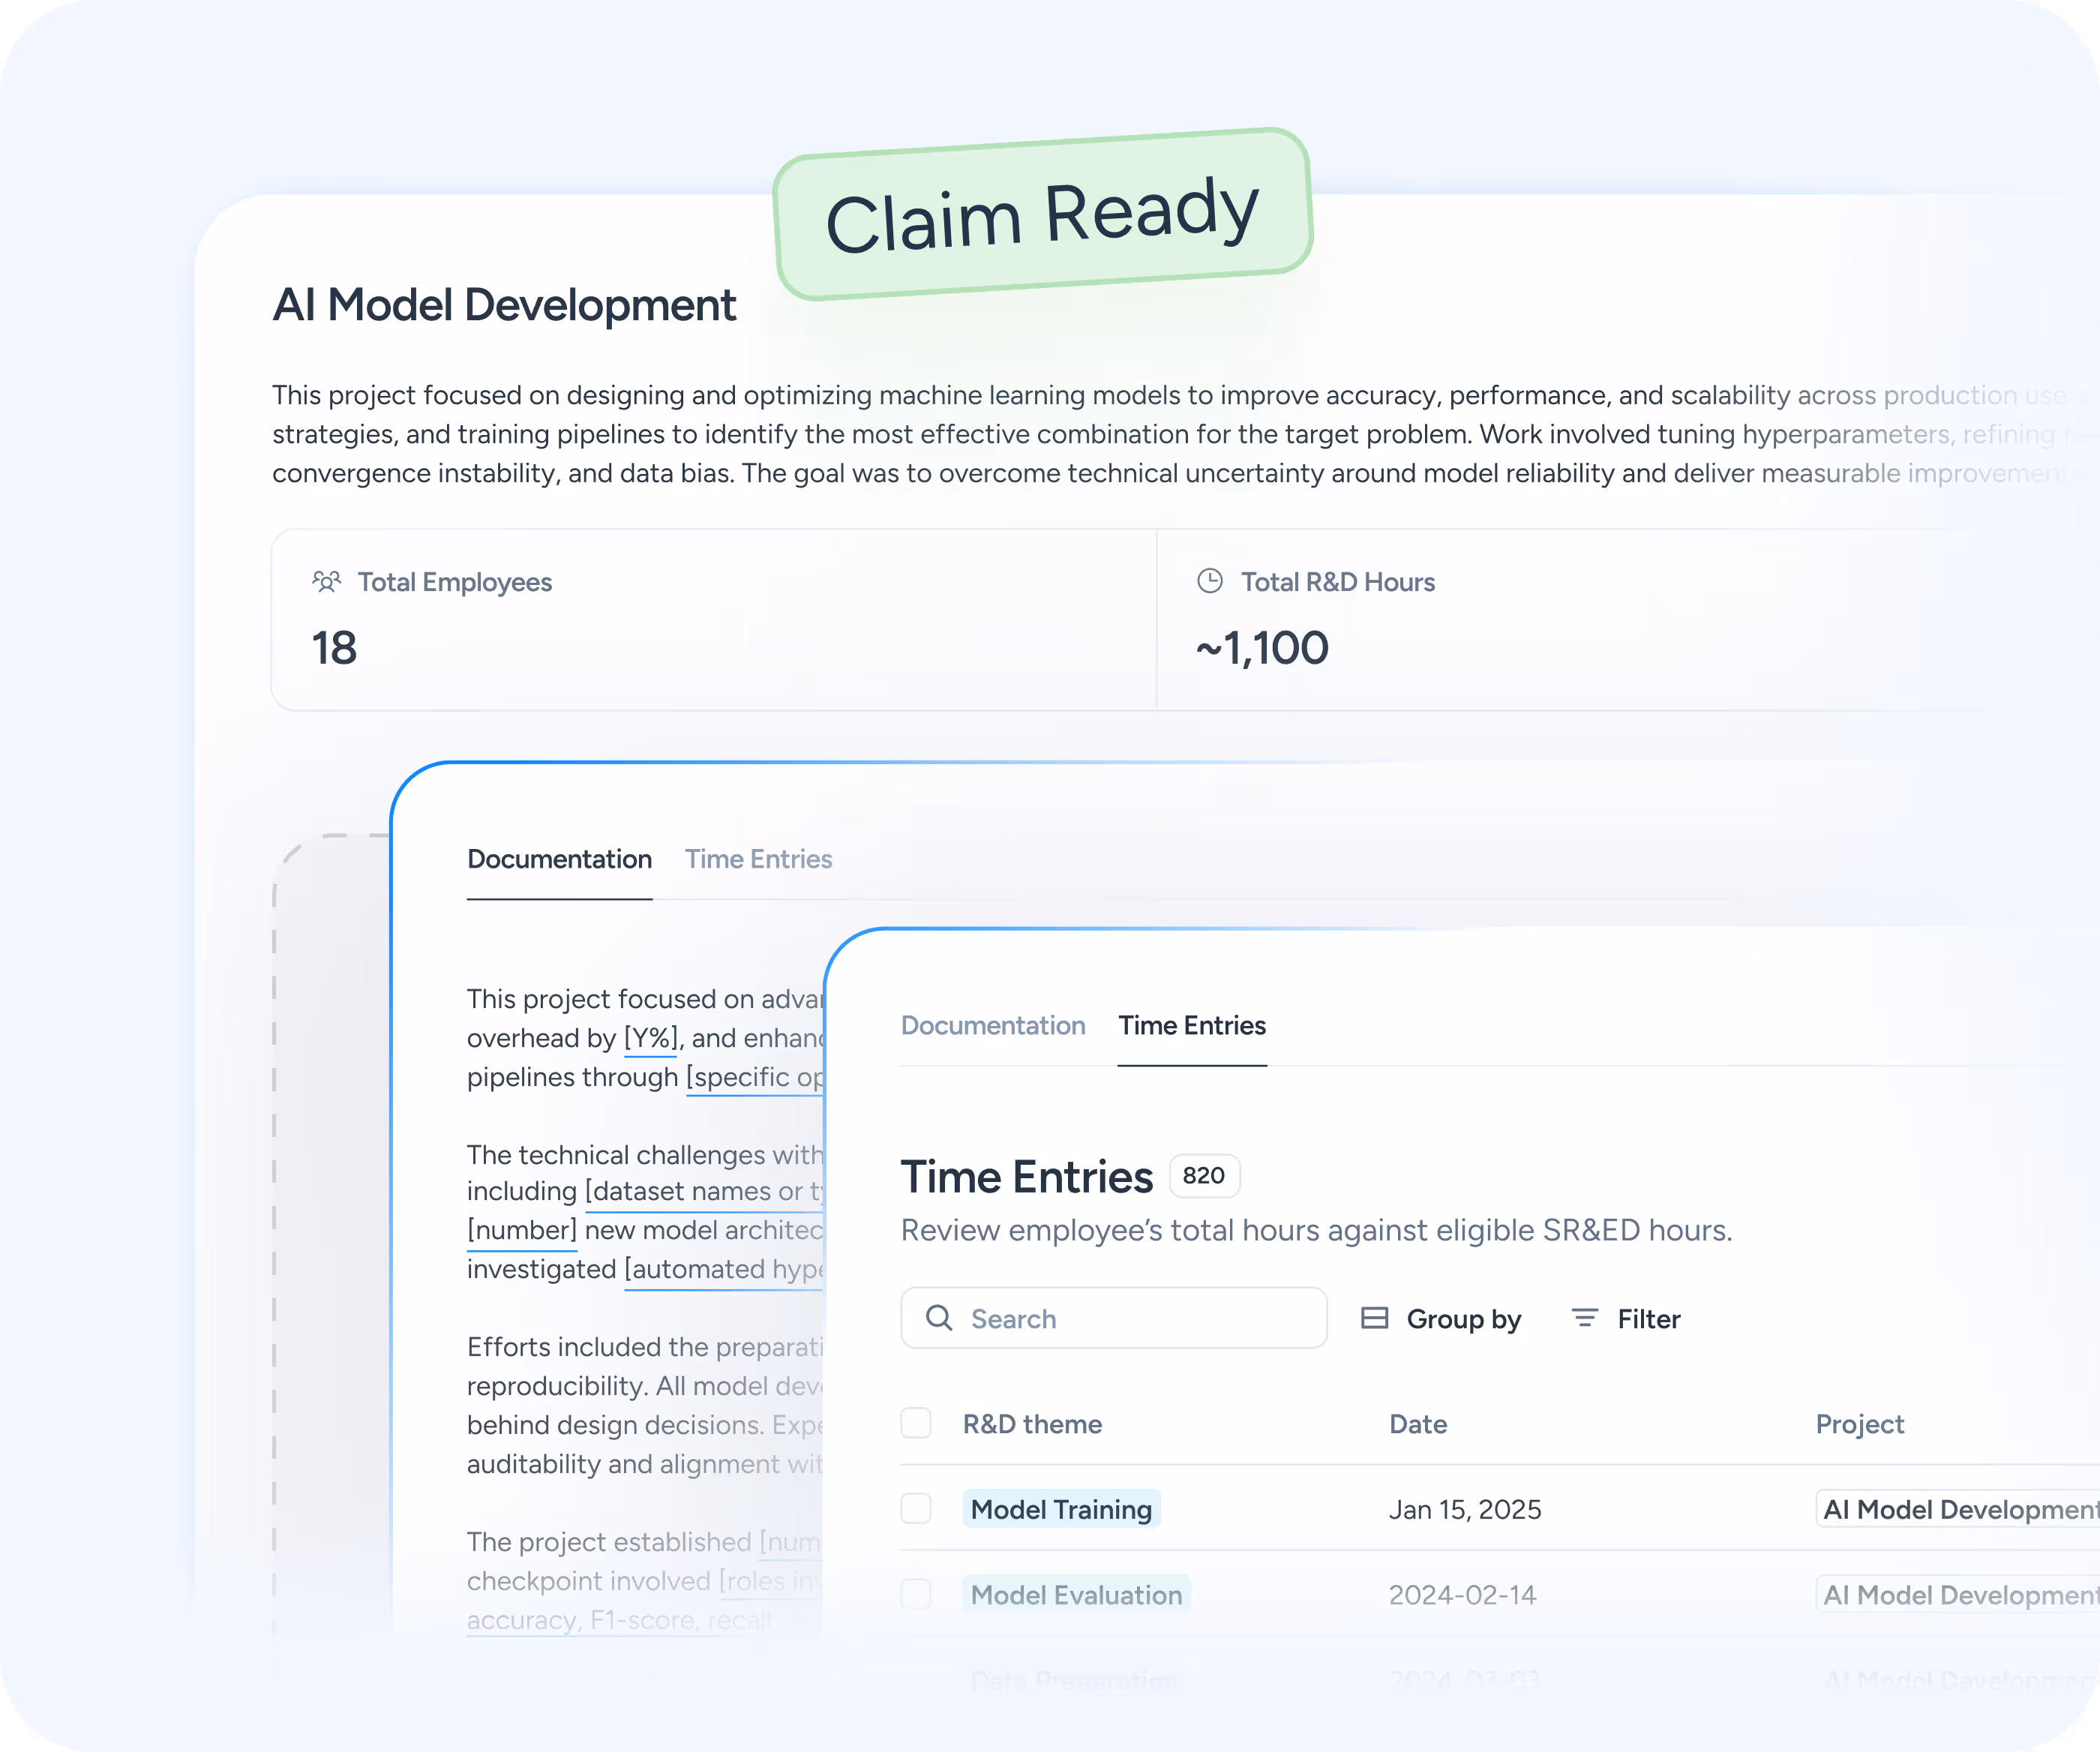Switch to front Time Entries tab

1191,1026
